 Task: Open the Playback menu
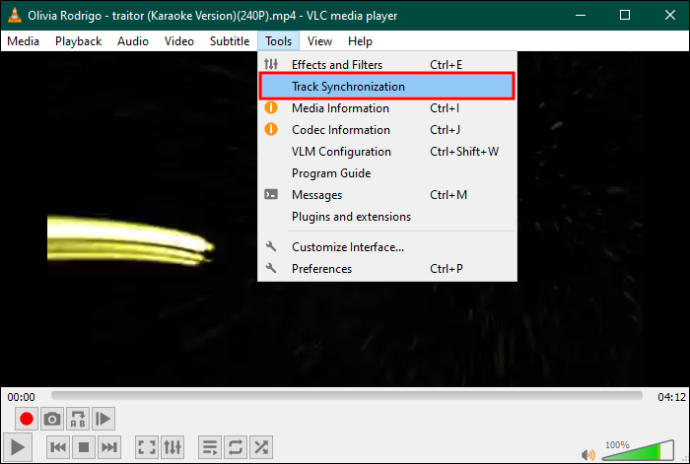(x=78, y=41)
